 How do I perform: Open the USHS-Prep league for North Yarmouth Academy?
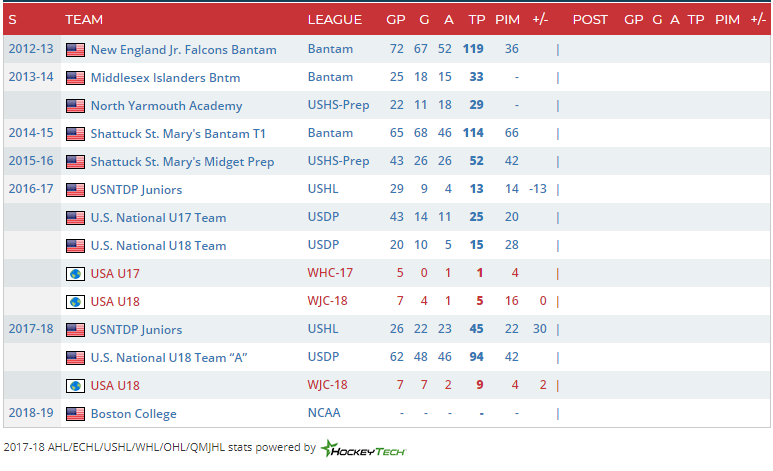(338, 105)
